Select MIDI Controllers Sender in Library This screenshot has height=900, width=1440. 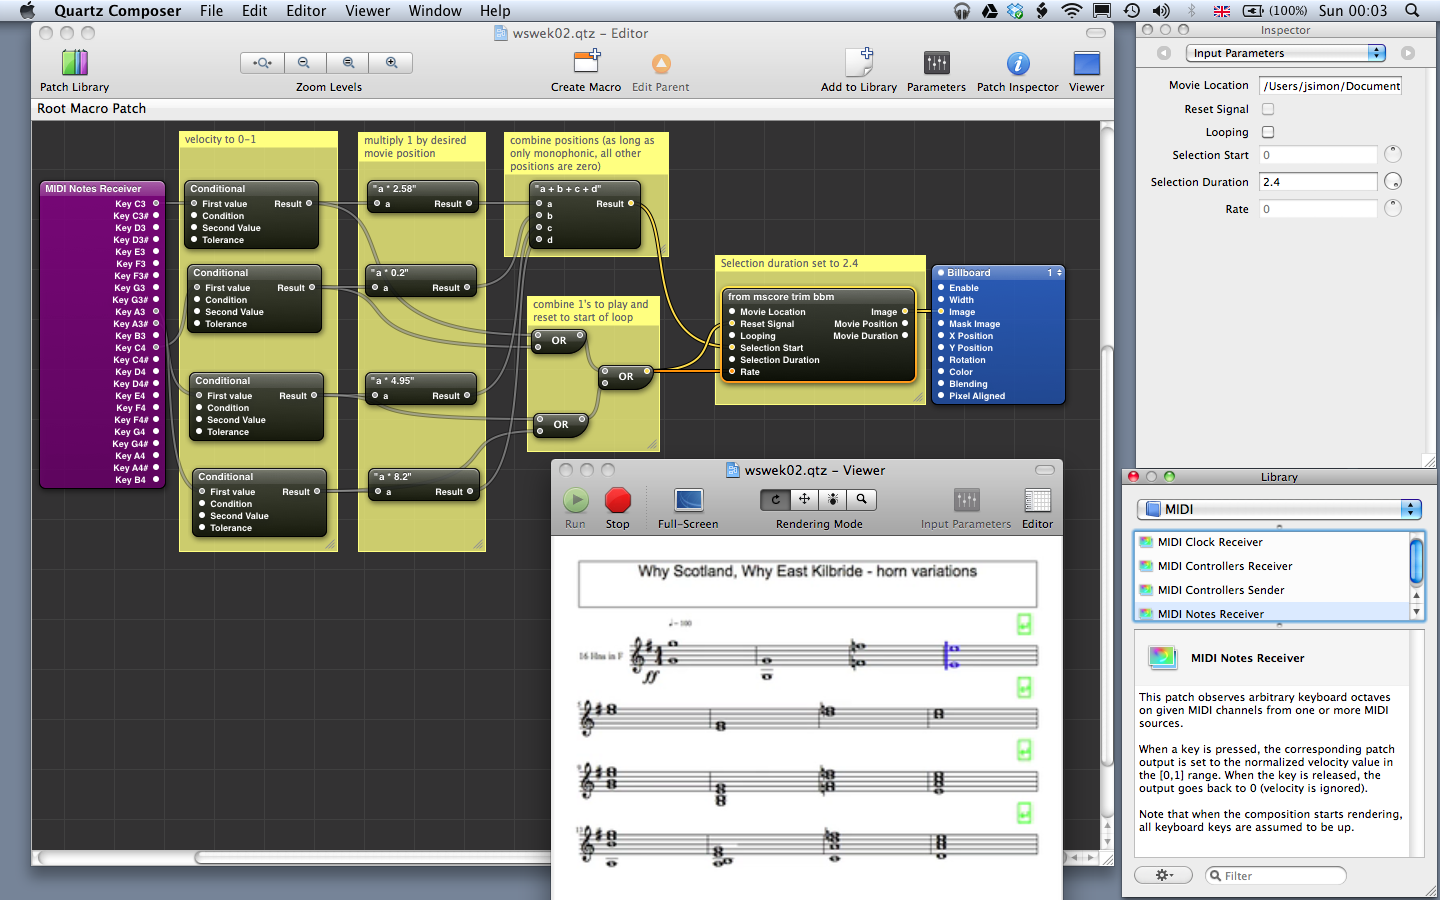[1272, 590]
